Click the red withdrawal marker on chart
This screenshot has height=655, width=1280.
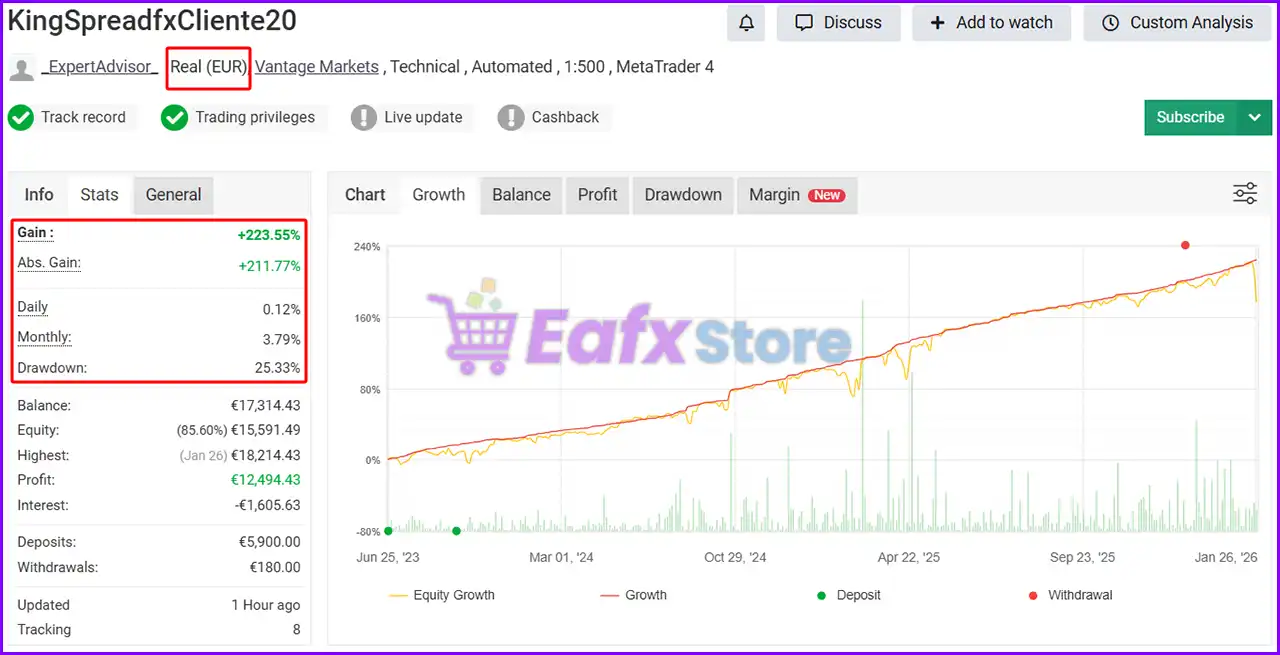pyautogui.click(x=1185, y=245)
